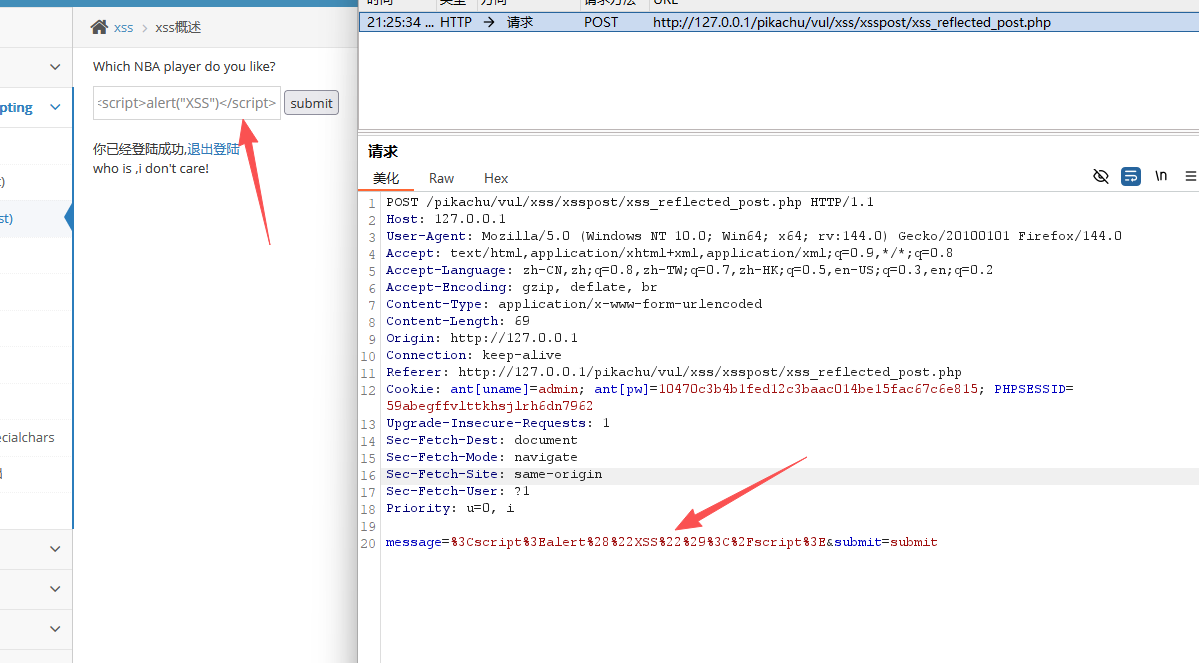
Task: Click the Priority: u=0, i line
Action: [450, 508]
